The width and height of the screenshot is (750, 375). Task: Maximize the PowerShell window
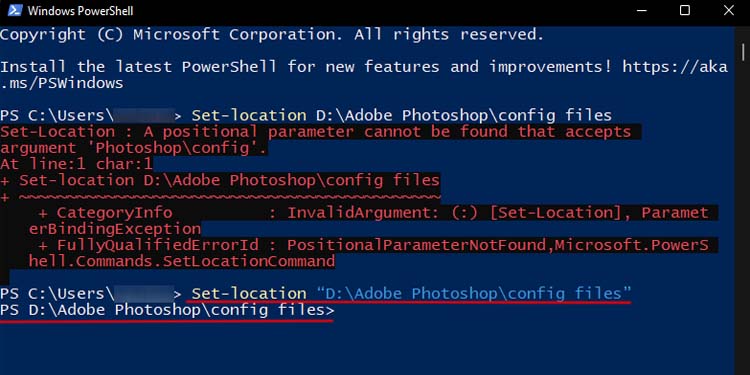(x=685, y=10)
